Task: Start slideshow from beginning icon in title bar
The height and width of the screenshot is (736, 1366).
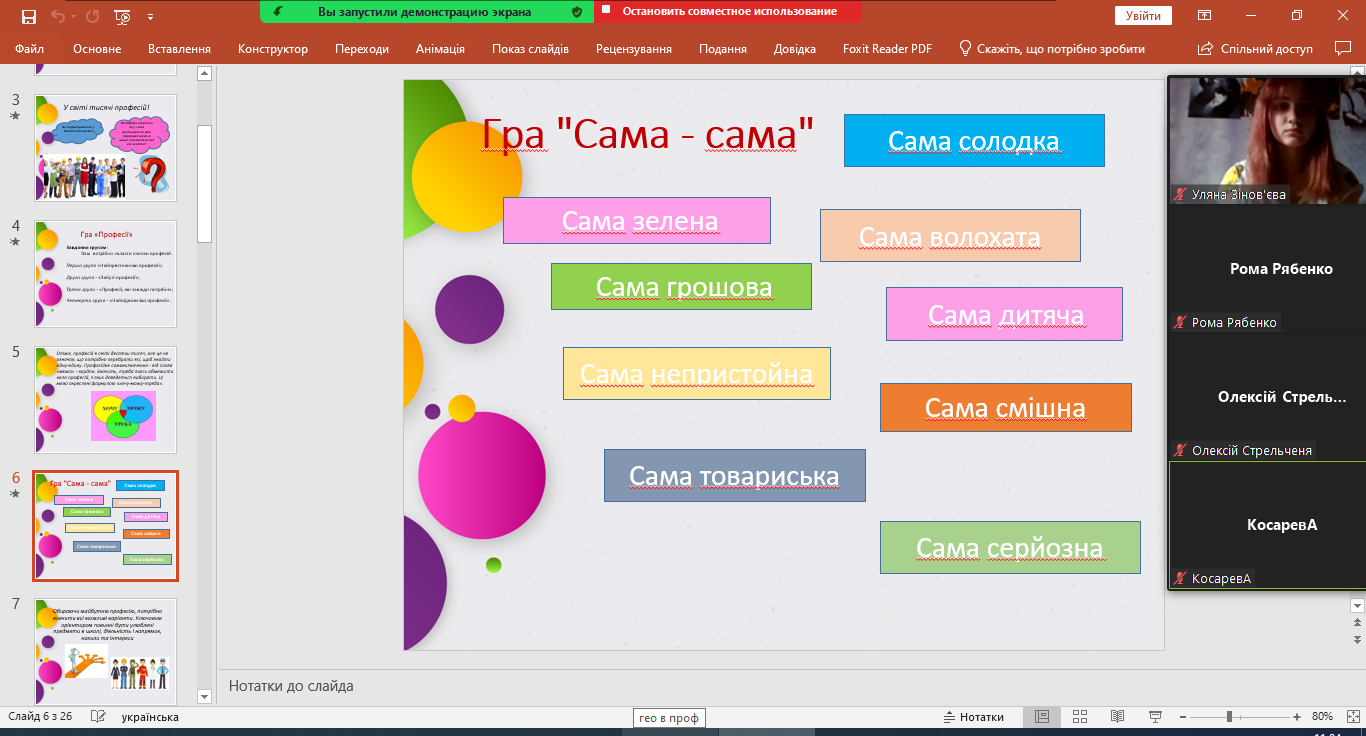Action: 123,16
